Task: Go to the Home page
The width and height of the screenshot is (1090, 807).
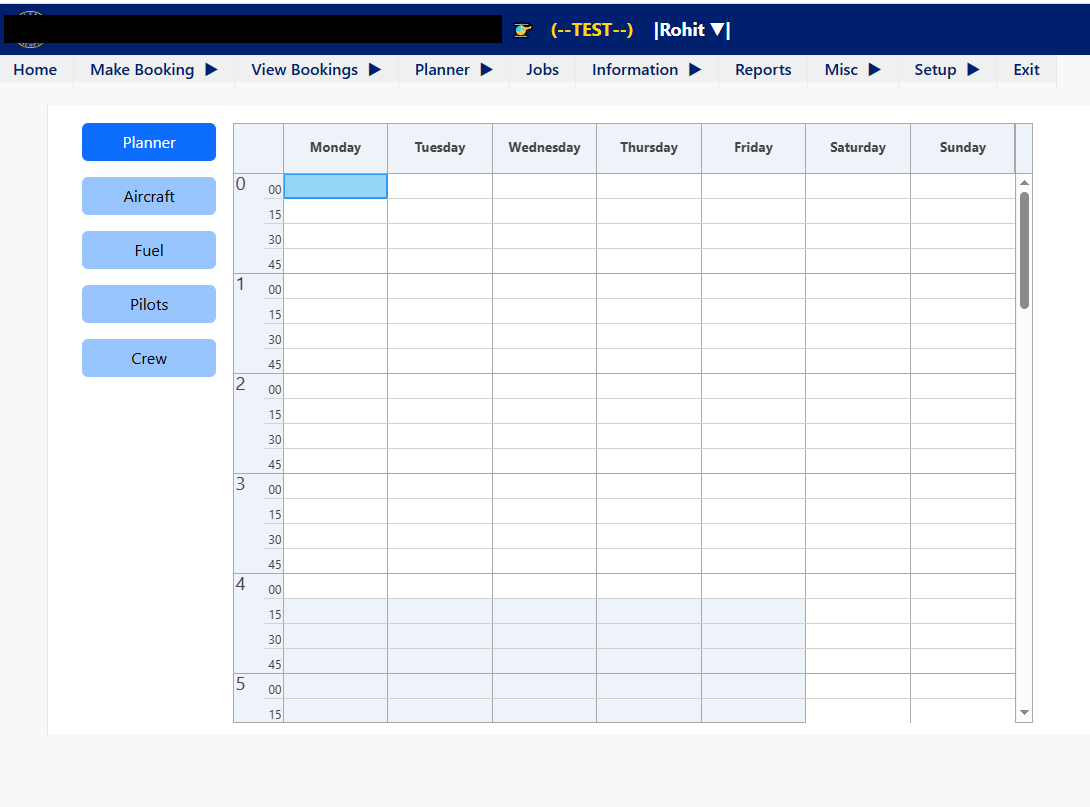Action: [35, 70]
